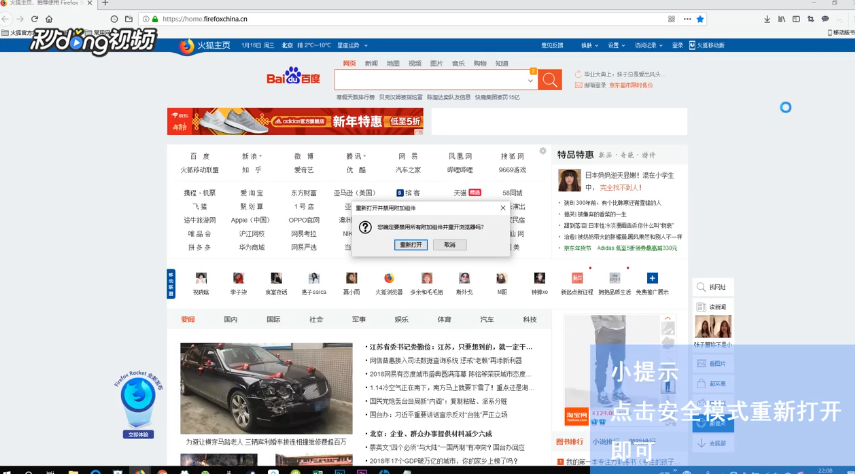Open the 访问记录 dropdown in header
The width and height of the screenshot is (855, 474).
click(648, 45)
